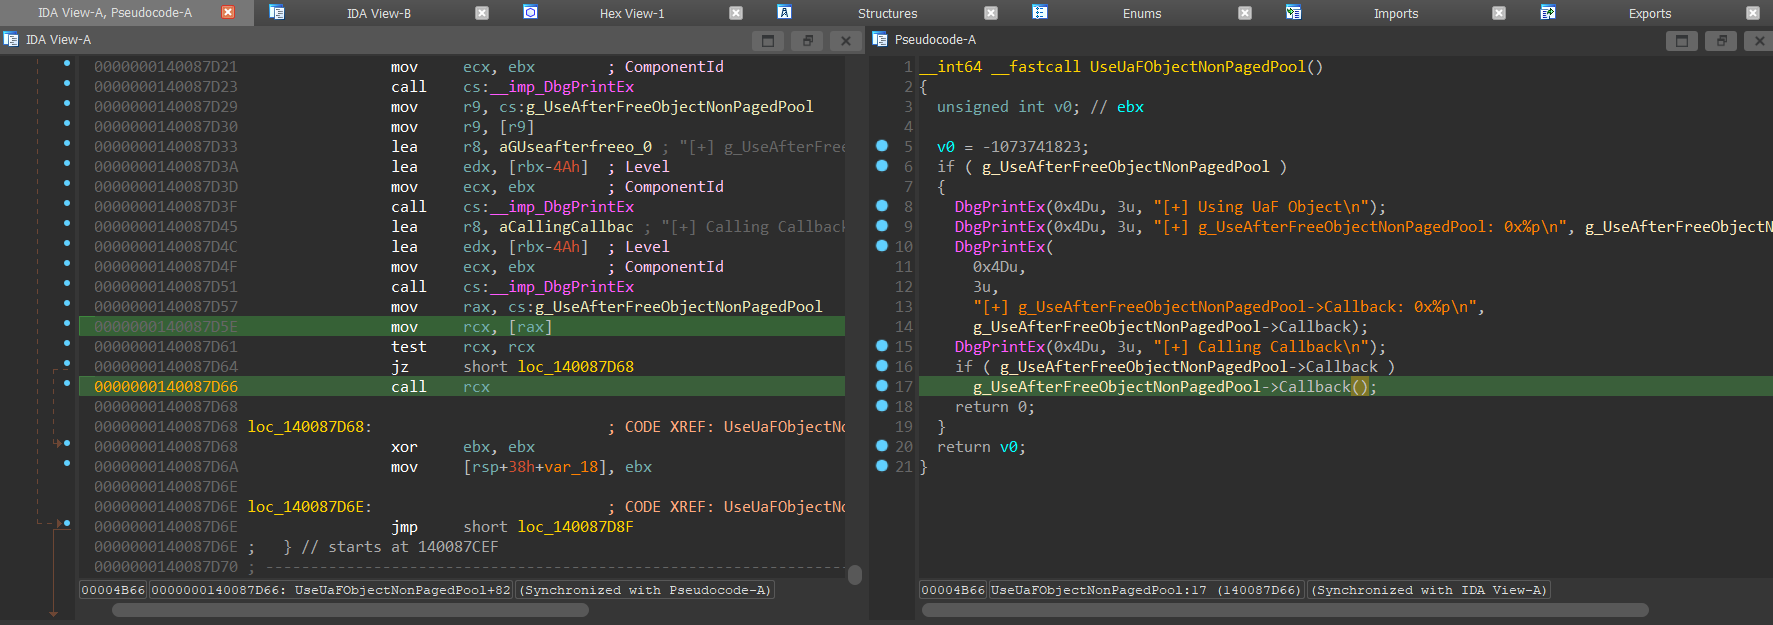Click 'unsigned int v0; // ebx' declaration

tap(1040, 107)
